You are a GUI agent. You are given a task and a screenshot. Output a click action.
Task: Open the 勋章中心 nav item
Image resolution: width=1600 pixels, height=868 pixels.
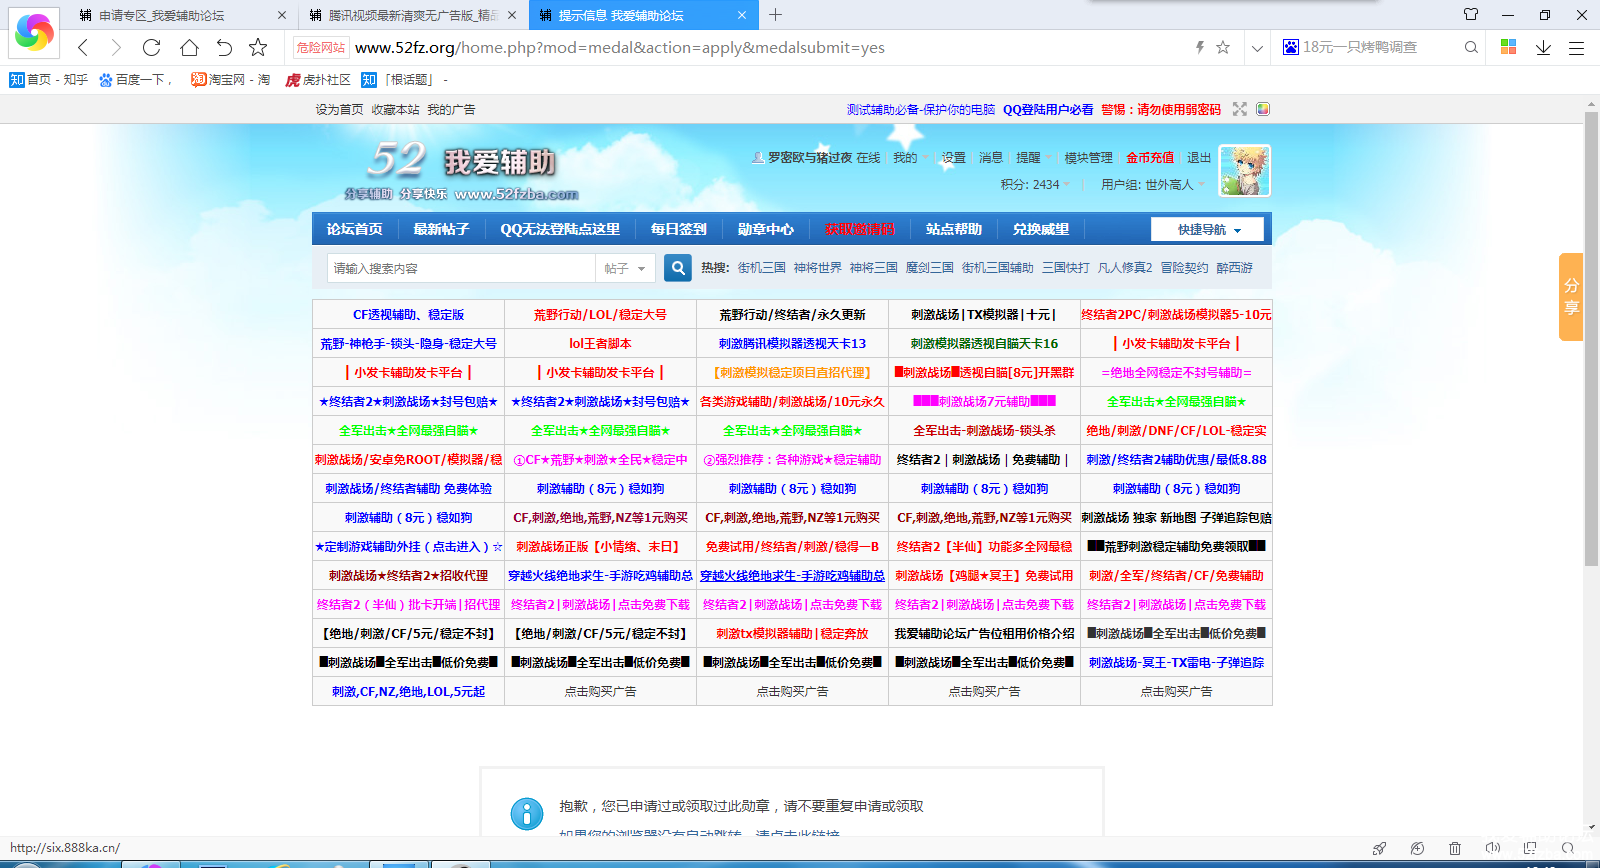(765, 229)
